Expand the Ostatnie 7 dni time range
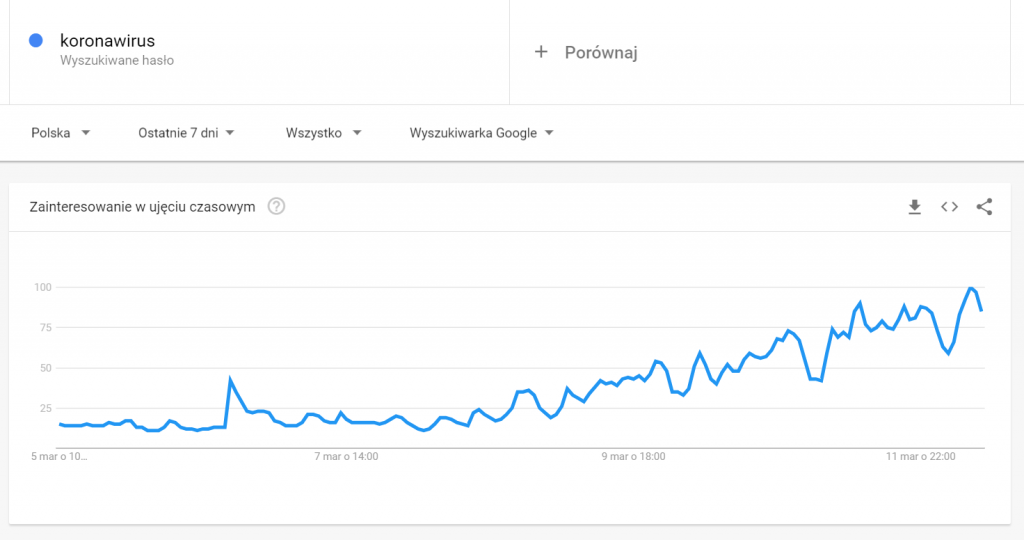The image size is (1024, 540). point(186,132)
